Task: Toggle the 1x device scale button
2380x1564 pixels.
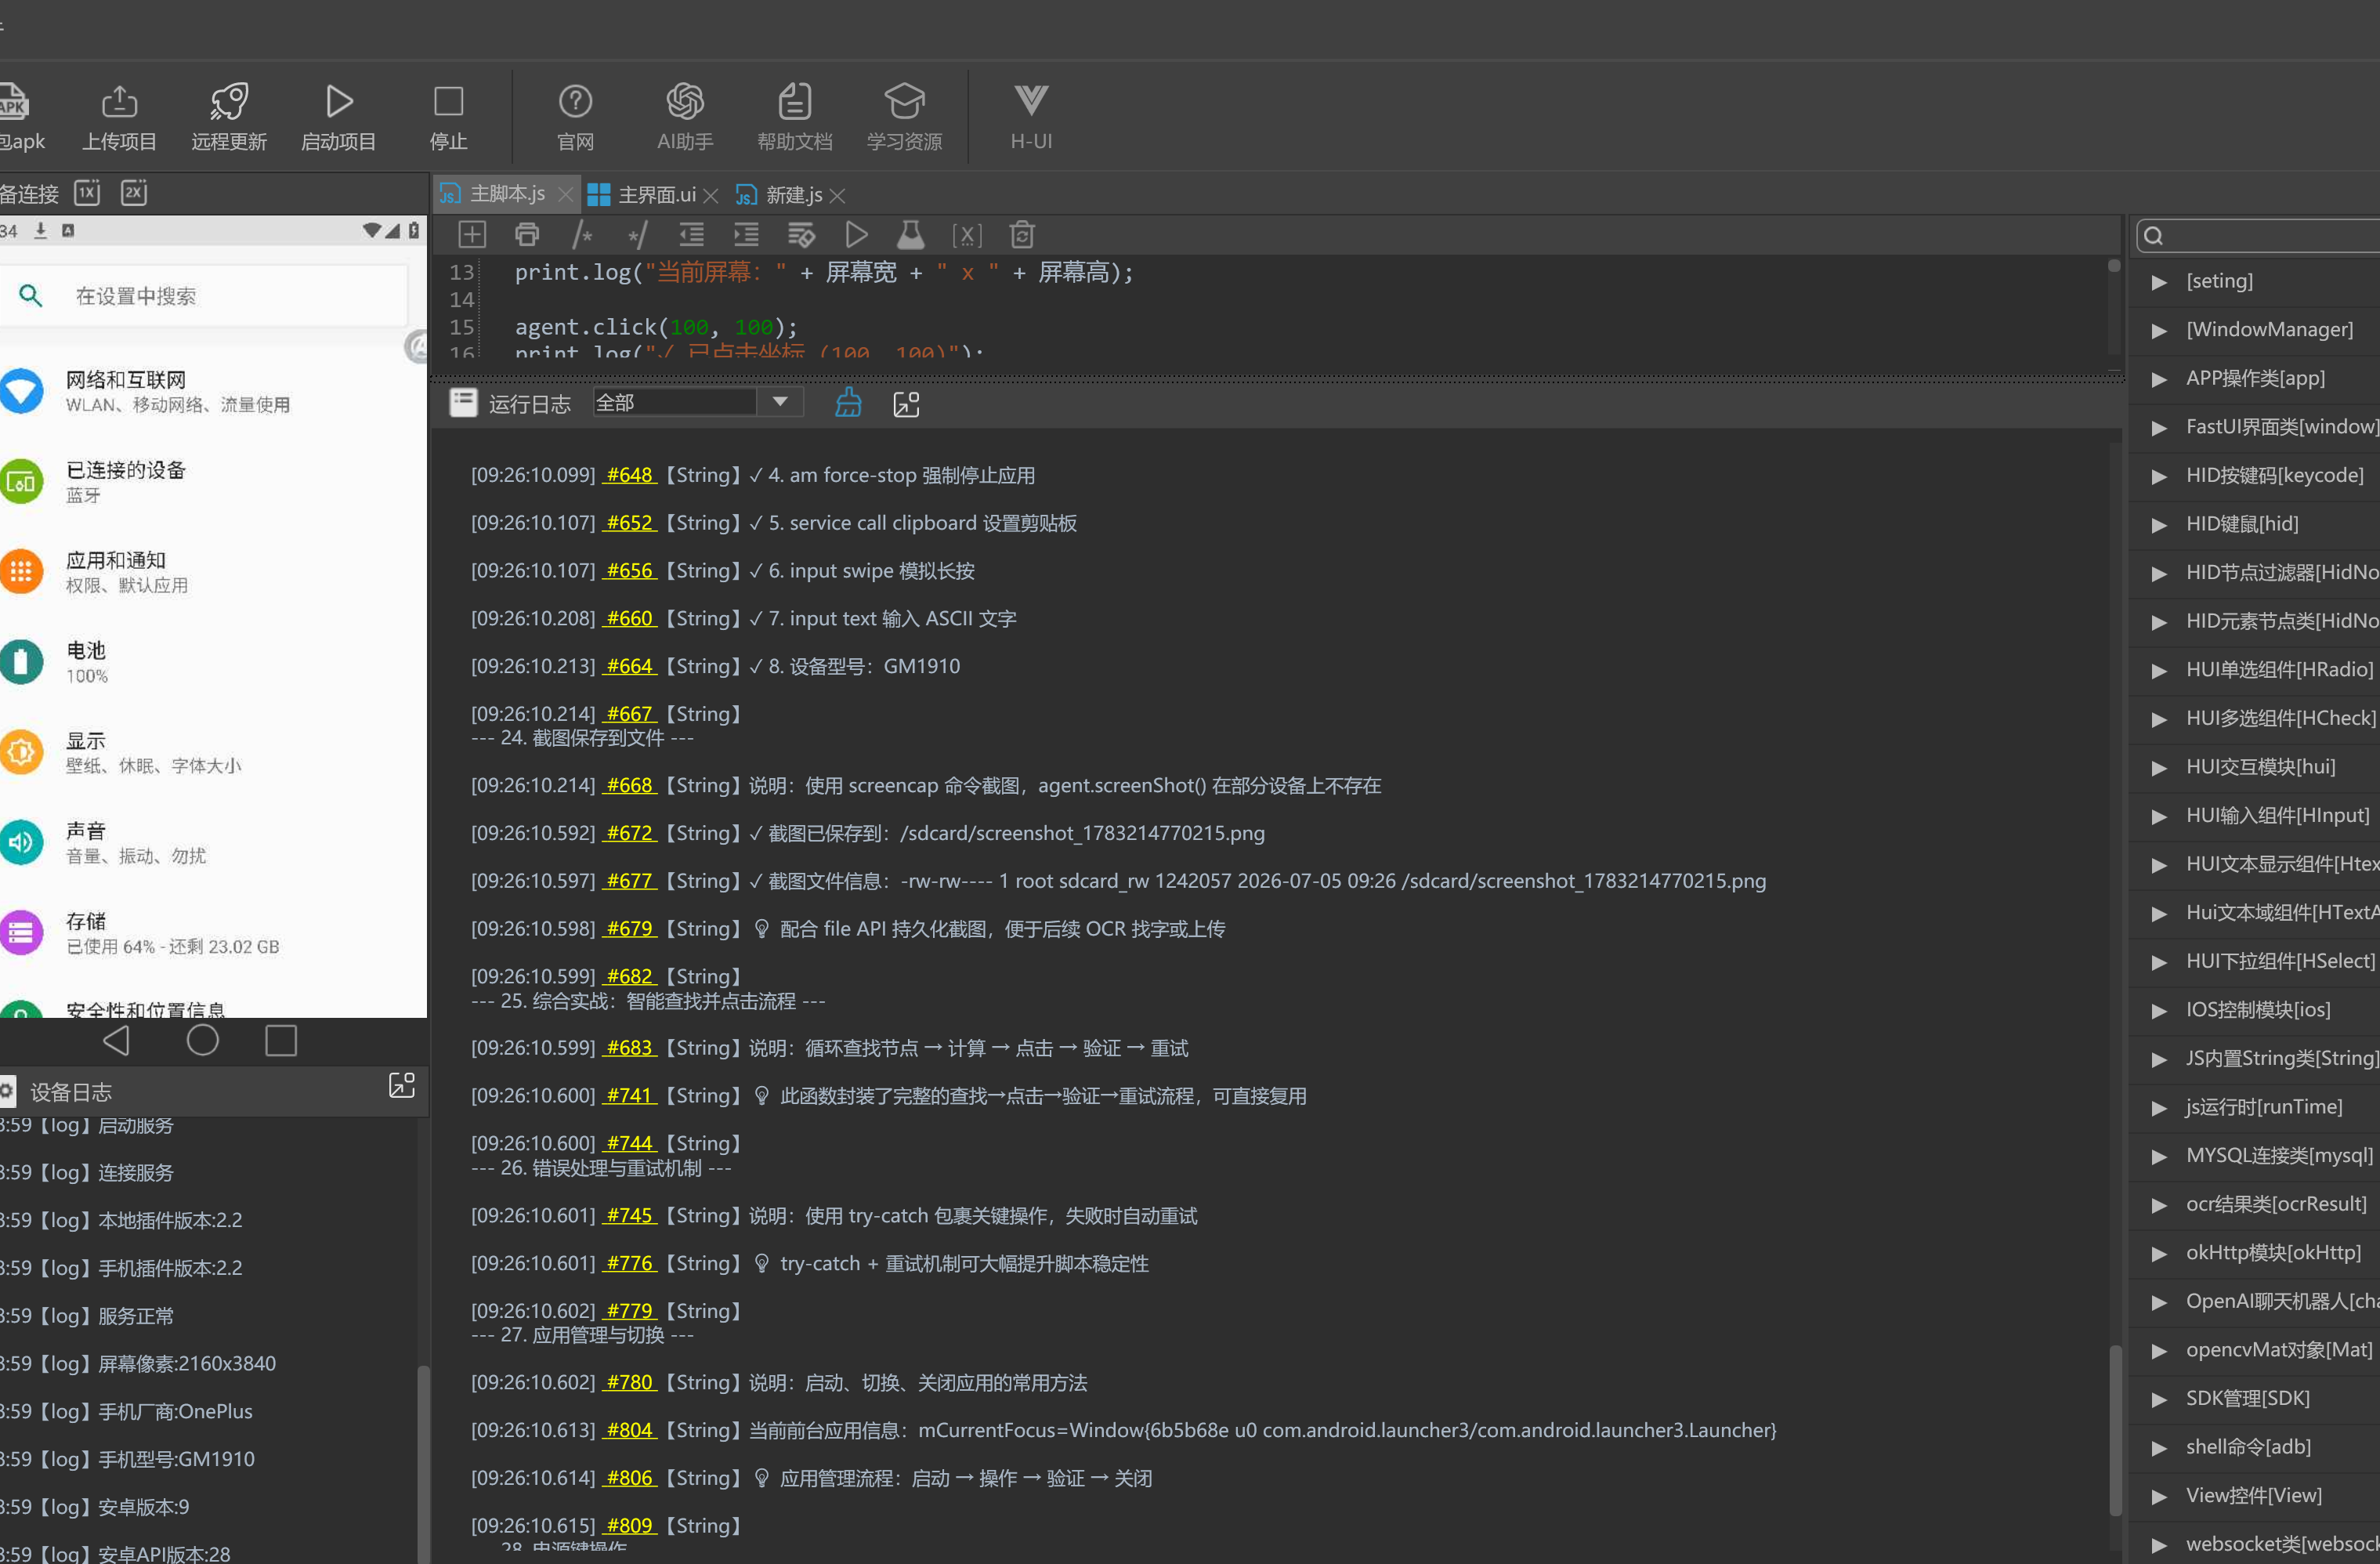Action: coord(87,192)
